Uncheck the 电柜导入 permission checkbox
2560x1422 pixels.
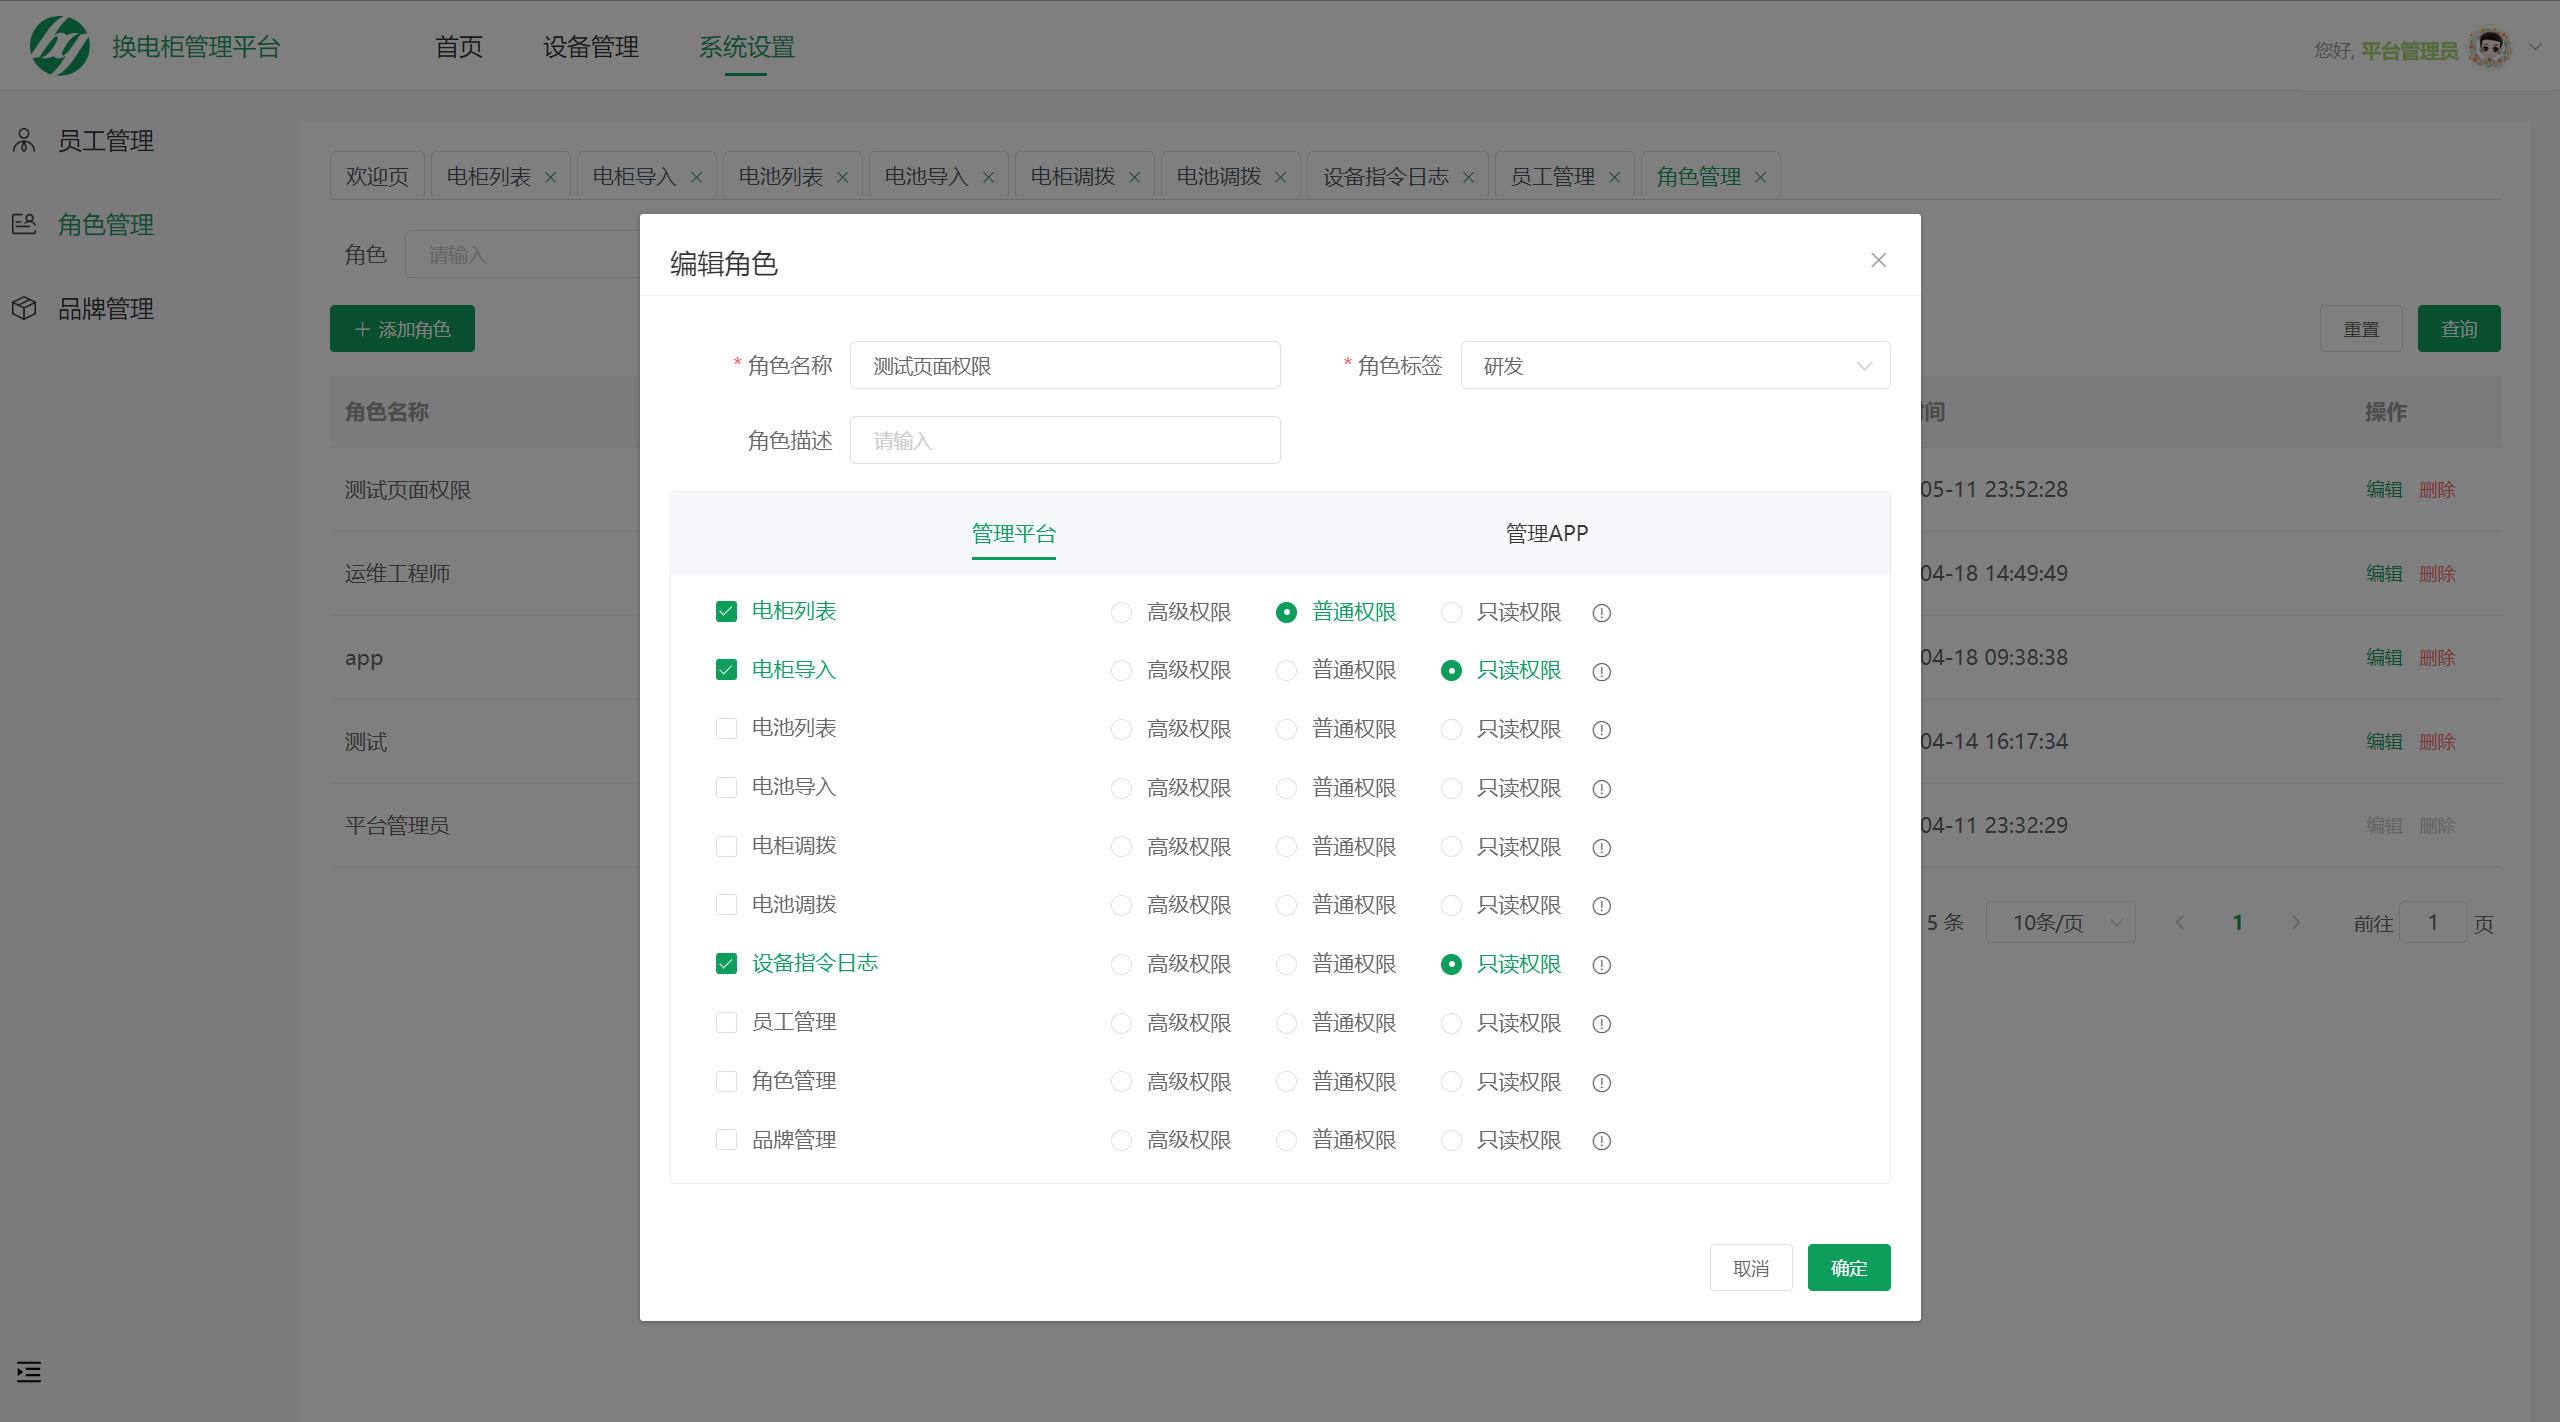coord(726,670)
